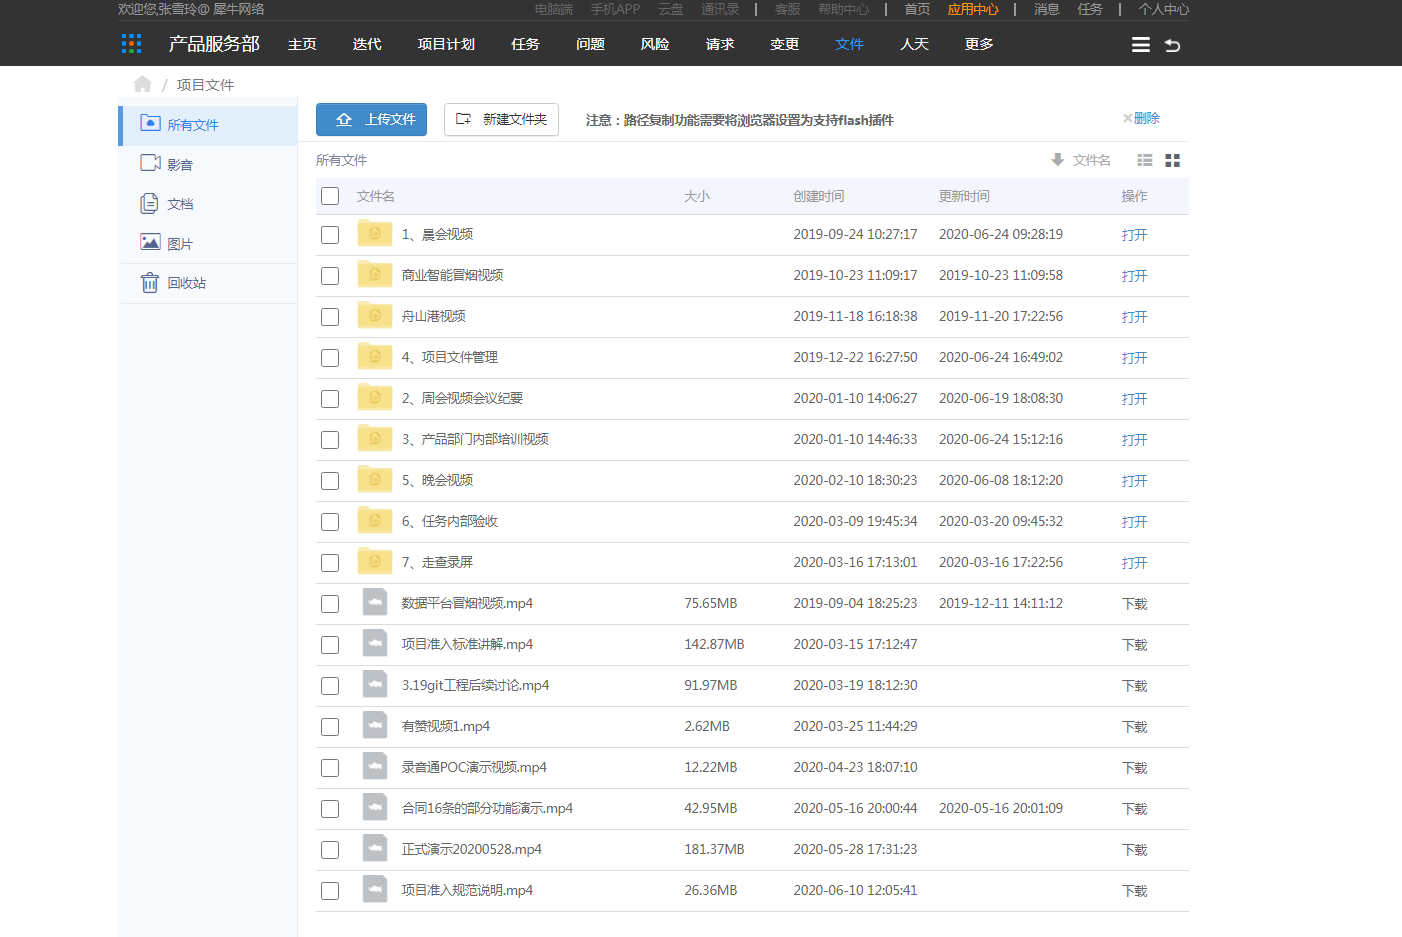1402x937 pixels.
Task: Click the folder icon of 4、项目文件管理
Action: [375, 356]
